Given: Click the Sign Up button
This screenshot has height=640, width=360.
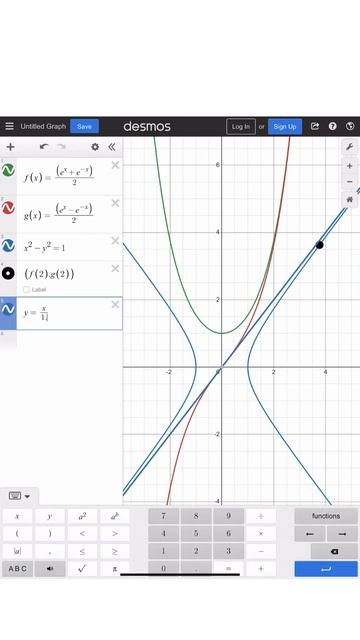Looking at the screenshot, I should [285, 127].
